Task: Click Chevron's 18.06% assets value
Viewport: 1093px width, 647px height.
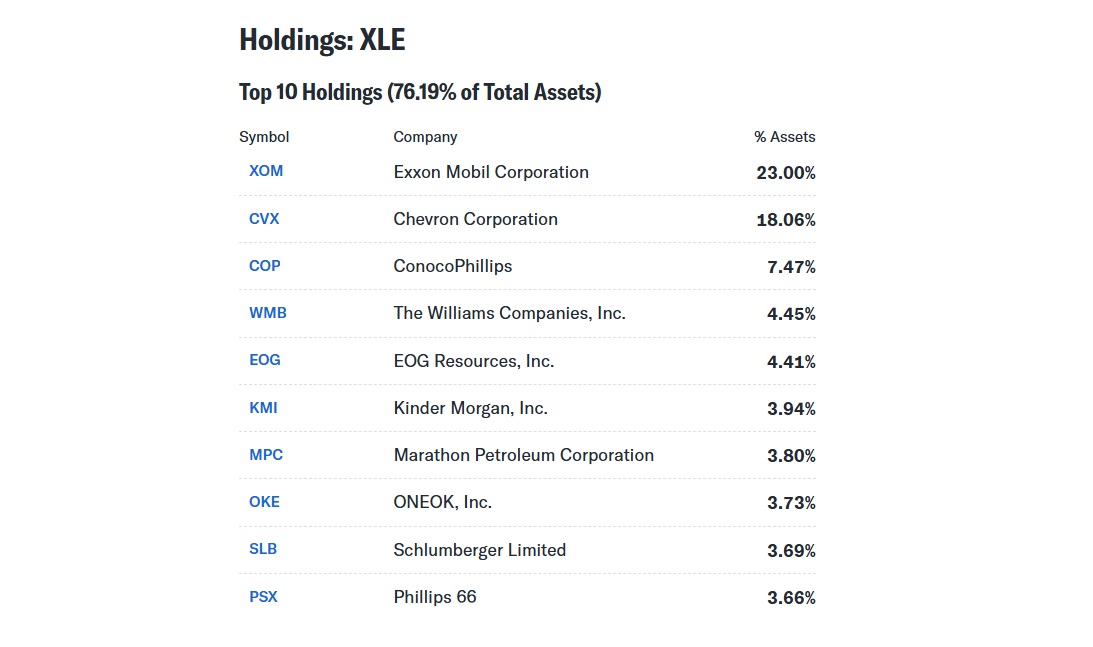Action: (x=785, y=220)
